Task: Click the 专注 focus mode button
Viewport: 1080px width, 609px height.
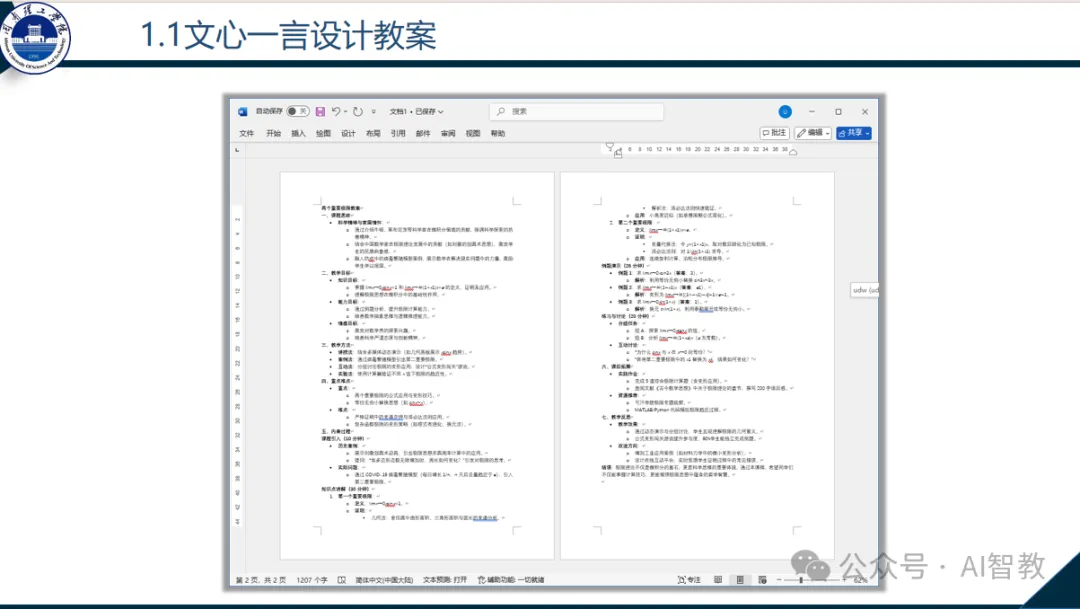Action: [x=689, y=580]
